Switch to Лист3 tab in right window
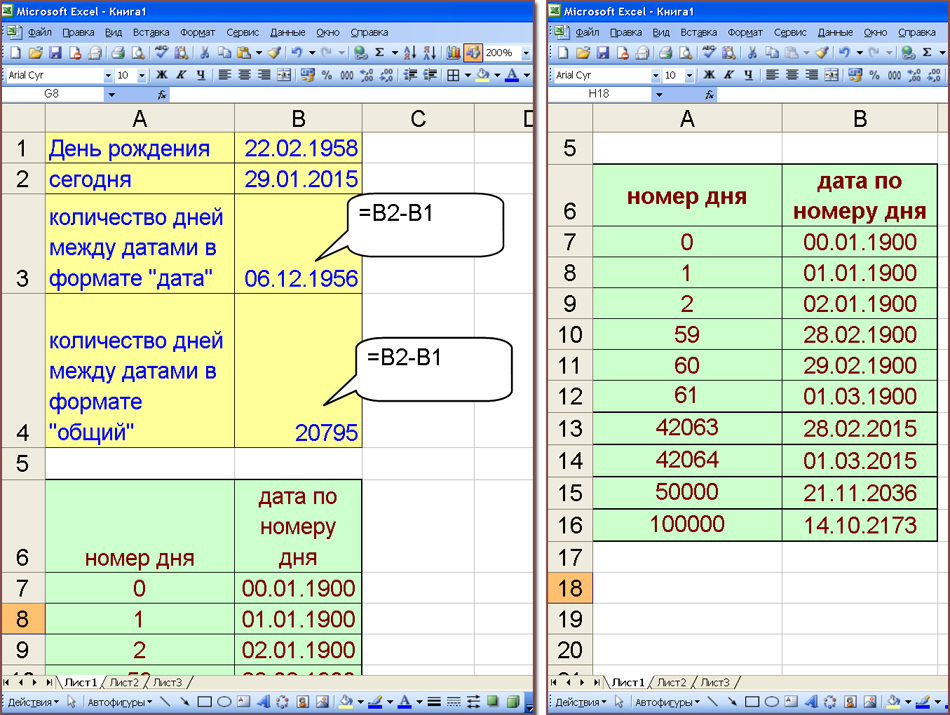The height and width of the screenshot is (715, 950). [x=716, y=682]
